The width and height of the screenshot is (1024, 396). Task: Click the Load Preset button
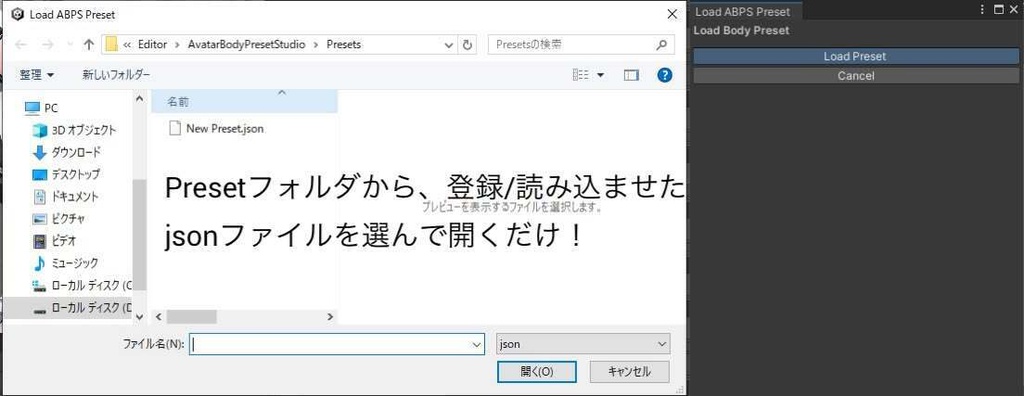pos(856,56)
